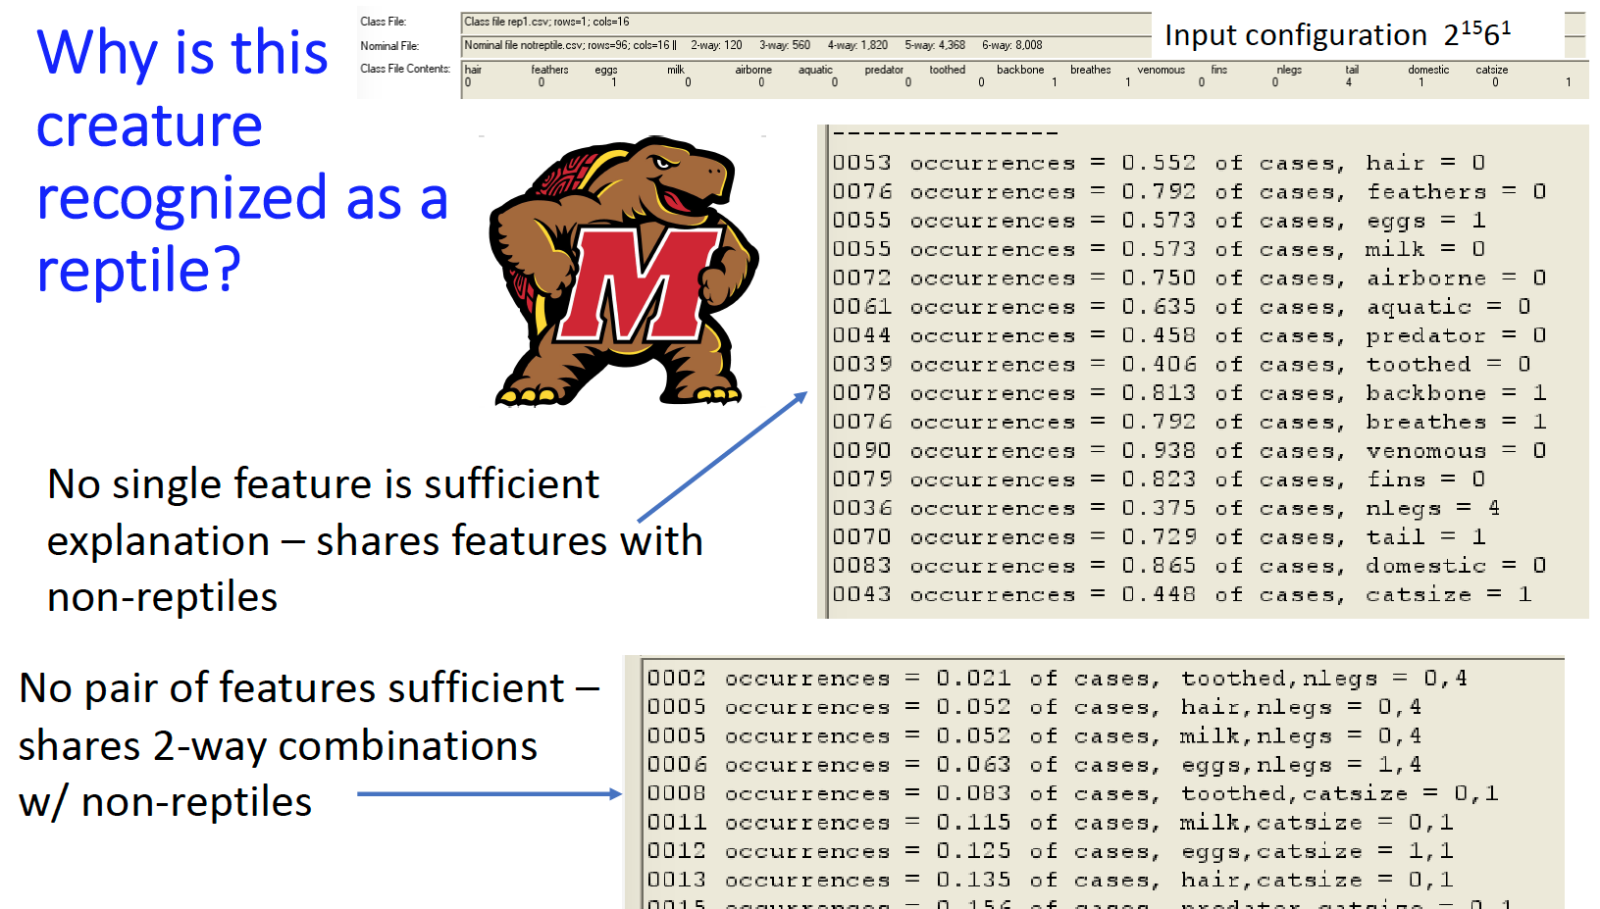Click the 'Class File:' label

pyautogui.click(x=384, y=22)
